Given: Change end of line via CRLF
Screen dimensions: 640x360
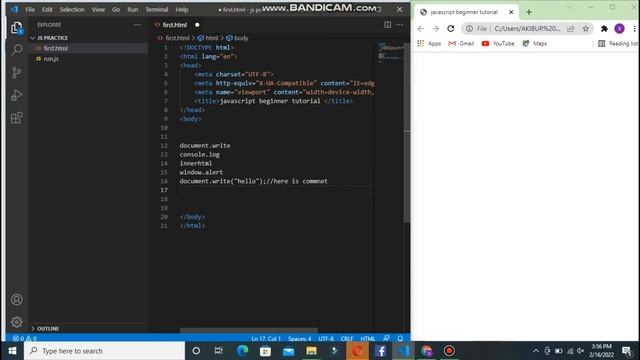Looking at the screenshot, I should pyautogui.click(x=347, y=339).
